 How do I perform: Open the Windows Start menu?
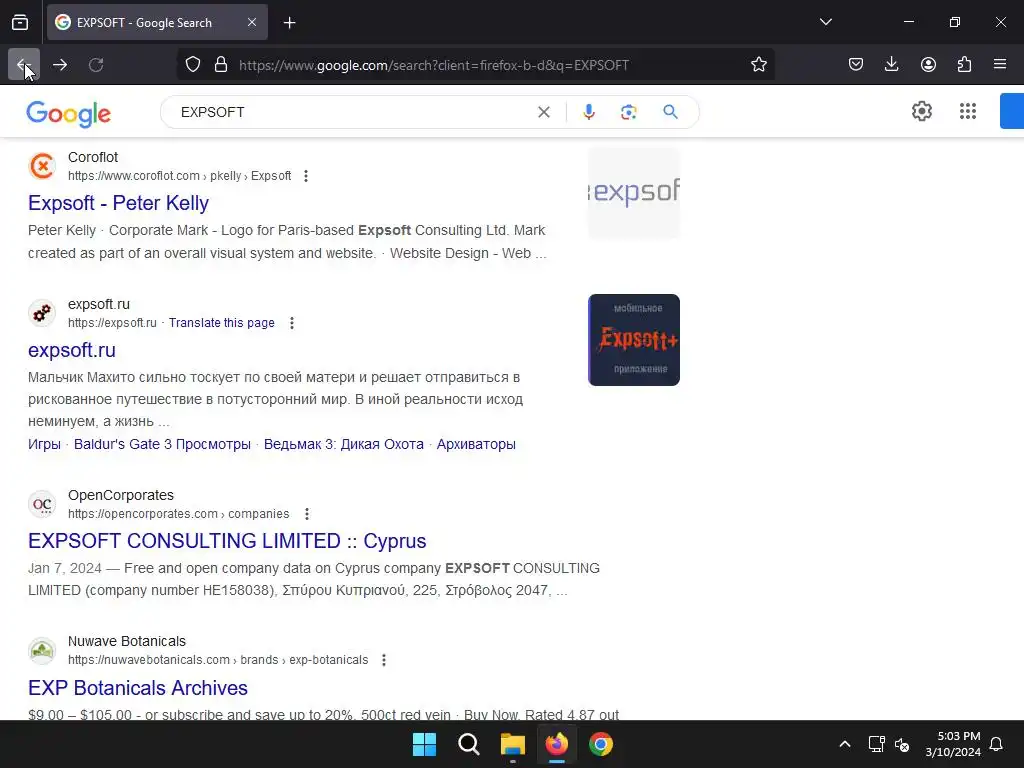click(424, 744)
